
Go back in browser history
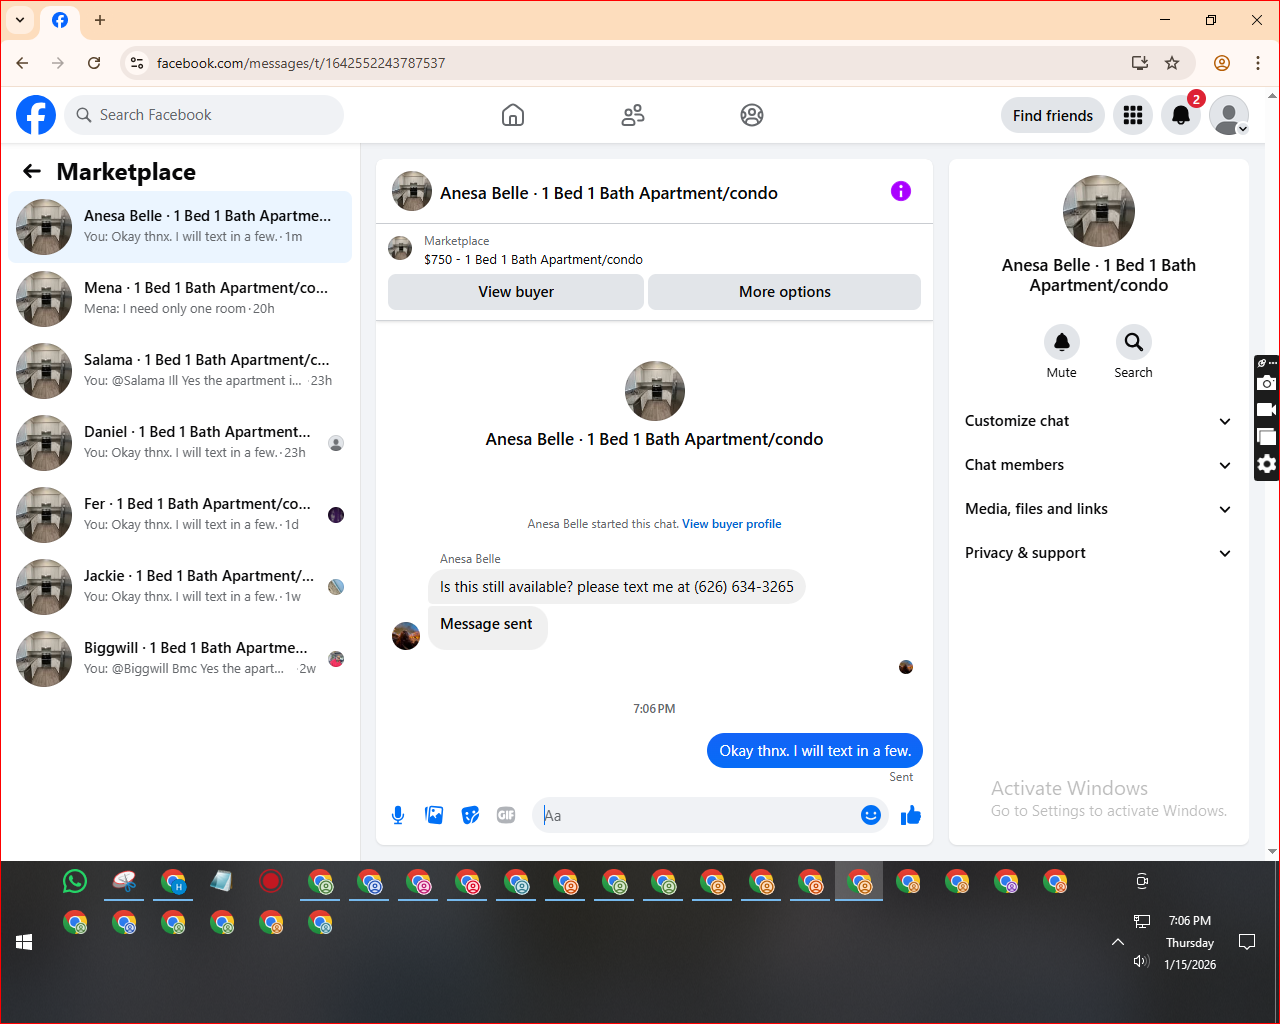22,63
